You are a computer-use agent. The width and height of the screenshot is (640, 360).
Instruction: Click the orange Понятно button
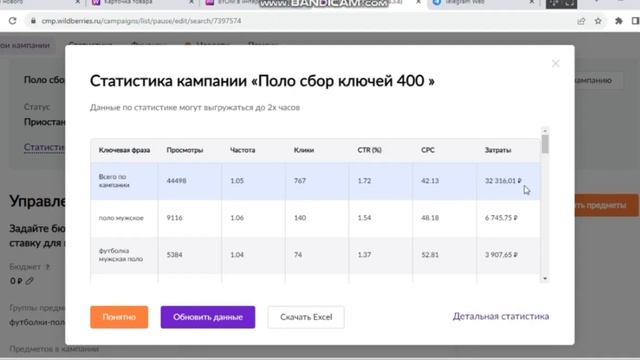pos(119,317)
